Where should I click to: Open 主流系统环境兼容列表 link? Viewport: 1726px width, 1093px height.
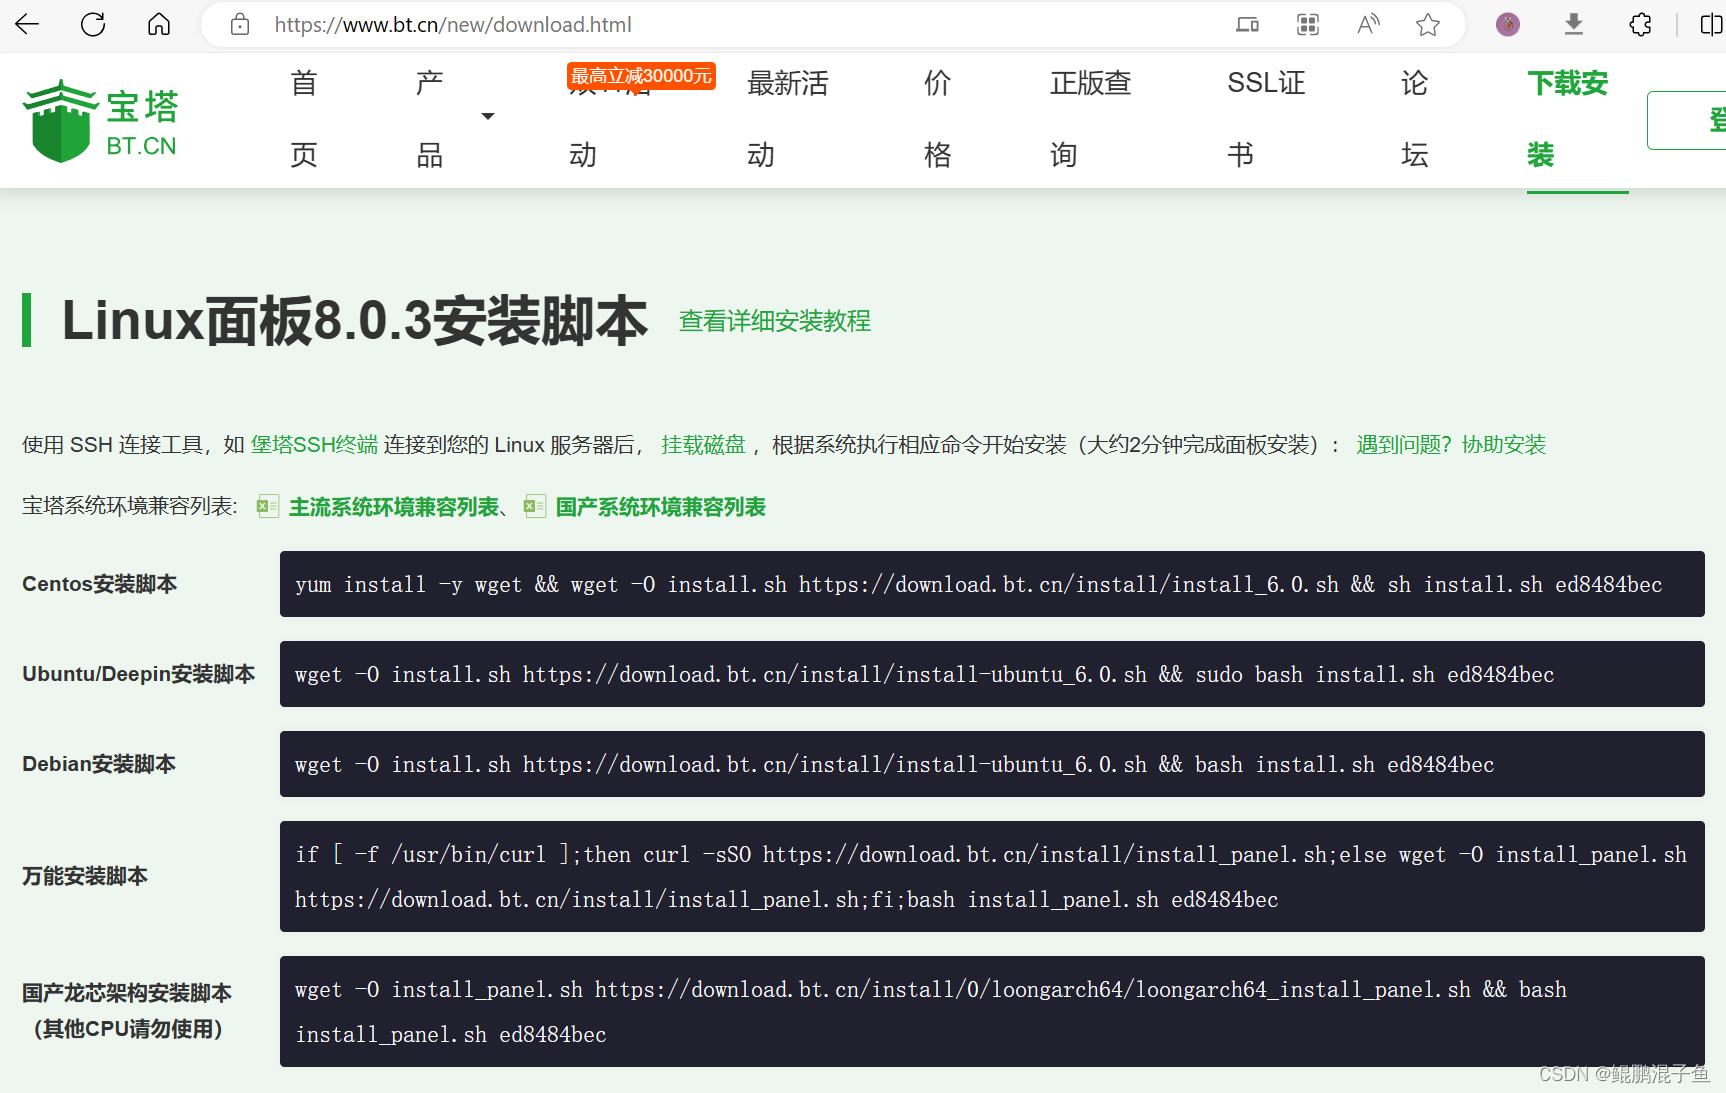click(394, 507)
